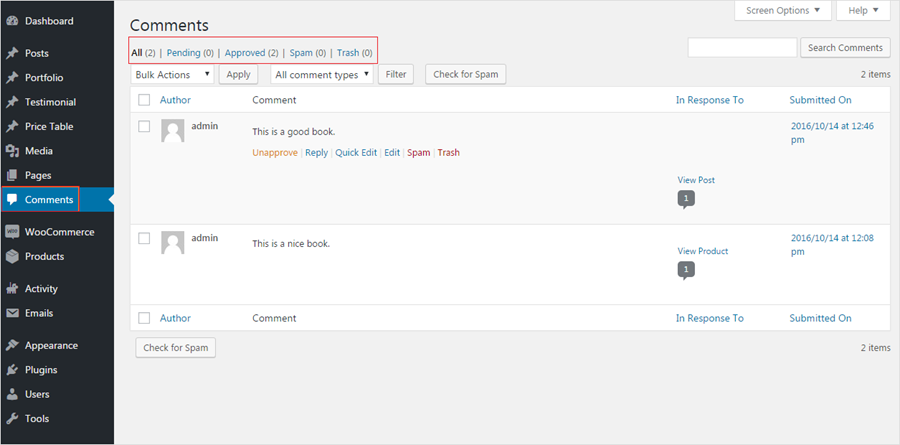Click the WooCommerce logo icon

pos(11,232)
